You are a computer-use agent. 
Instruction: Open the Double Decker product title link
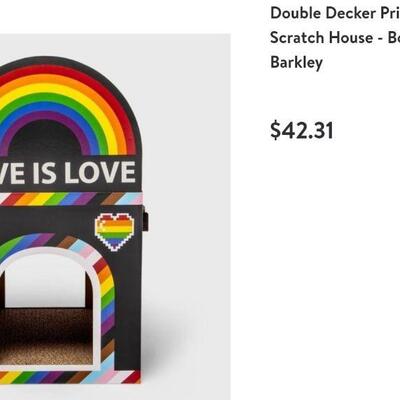(335, 13)
